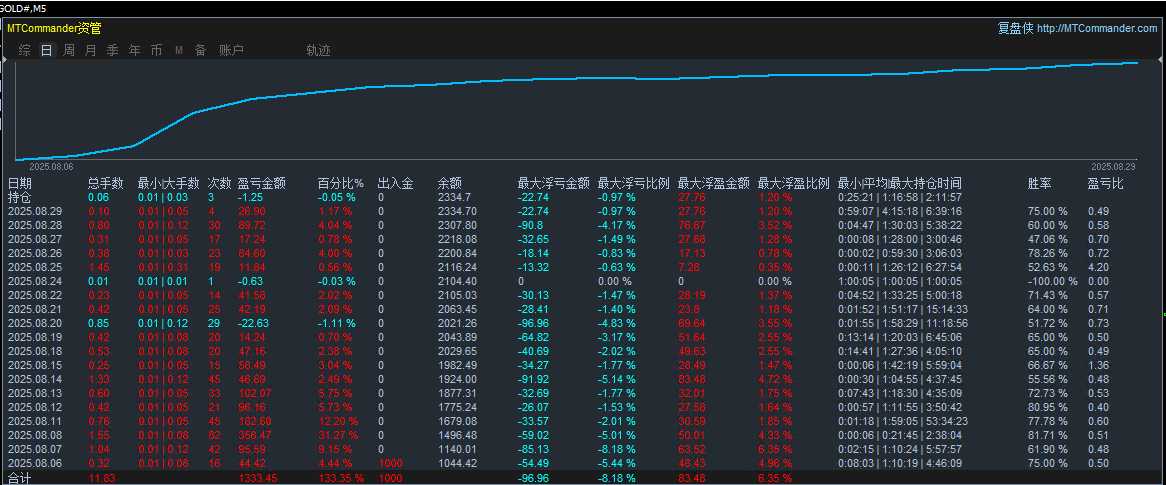The height and width of the screenshot is (485, 1166).
Task: Click the MTCommander资管 title
Action: click(x=54, y=28)
